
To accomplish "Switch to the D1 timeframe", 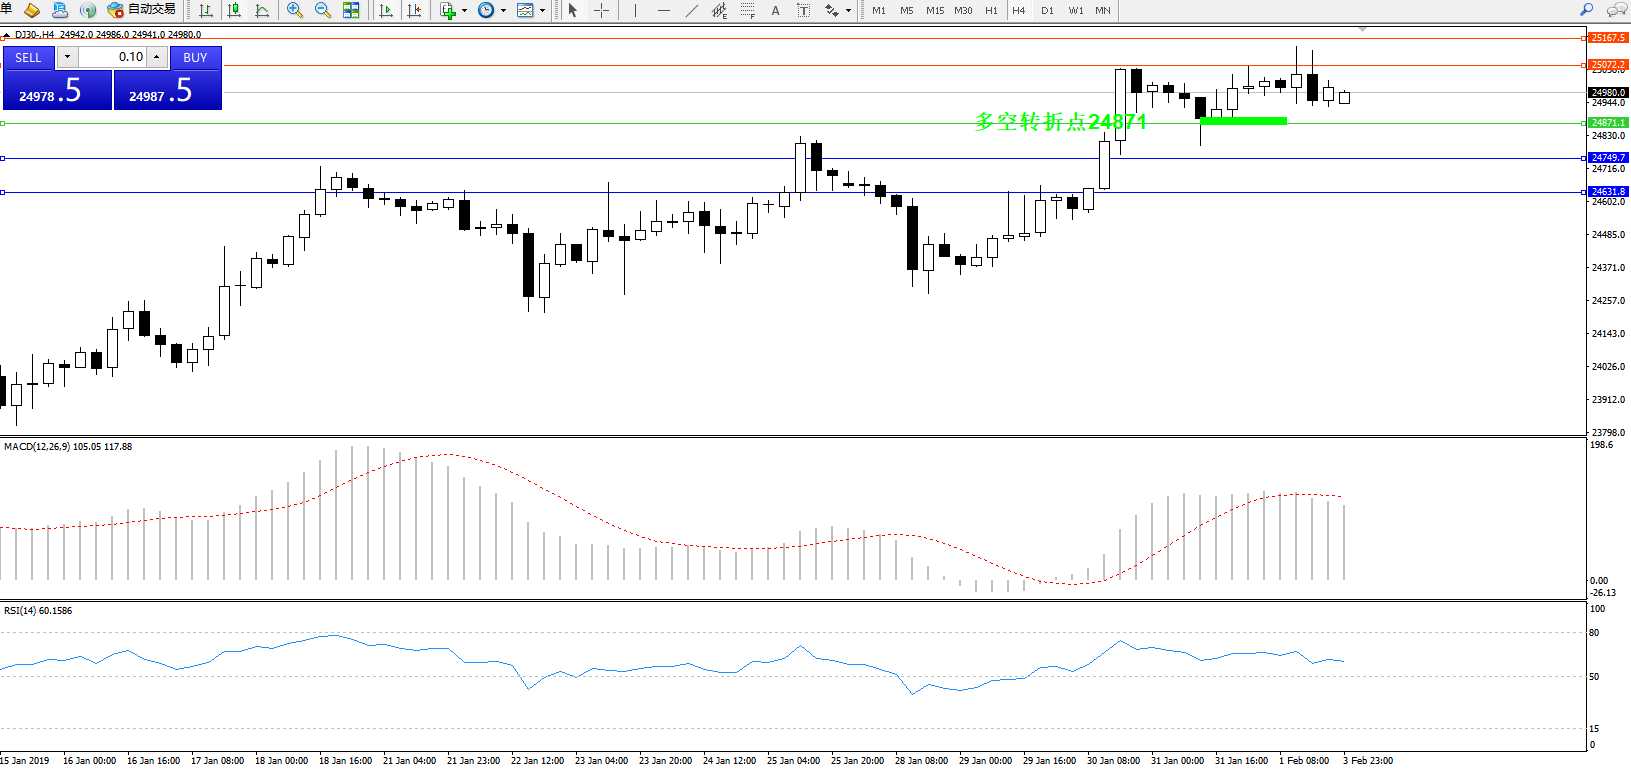I will click(x=1047, y=10).
